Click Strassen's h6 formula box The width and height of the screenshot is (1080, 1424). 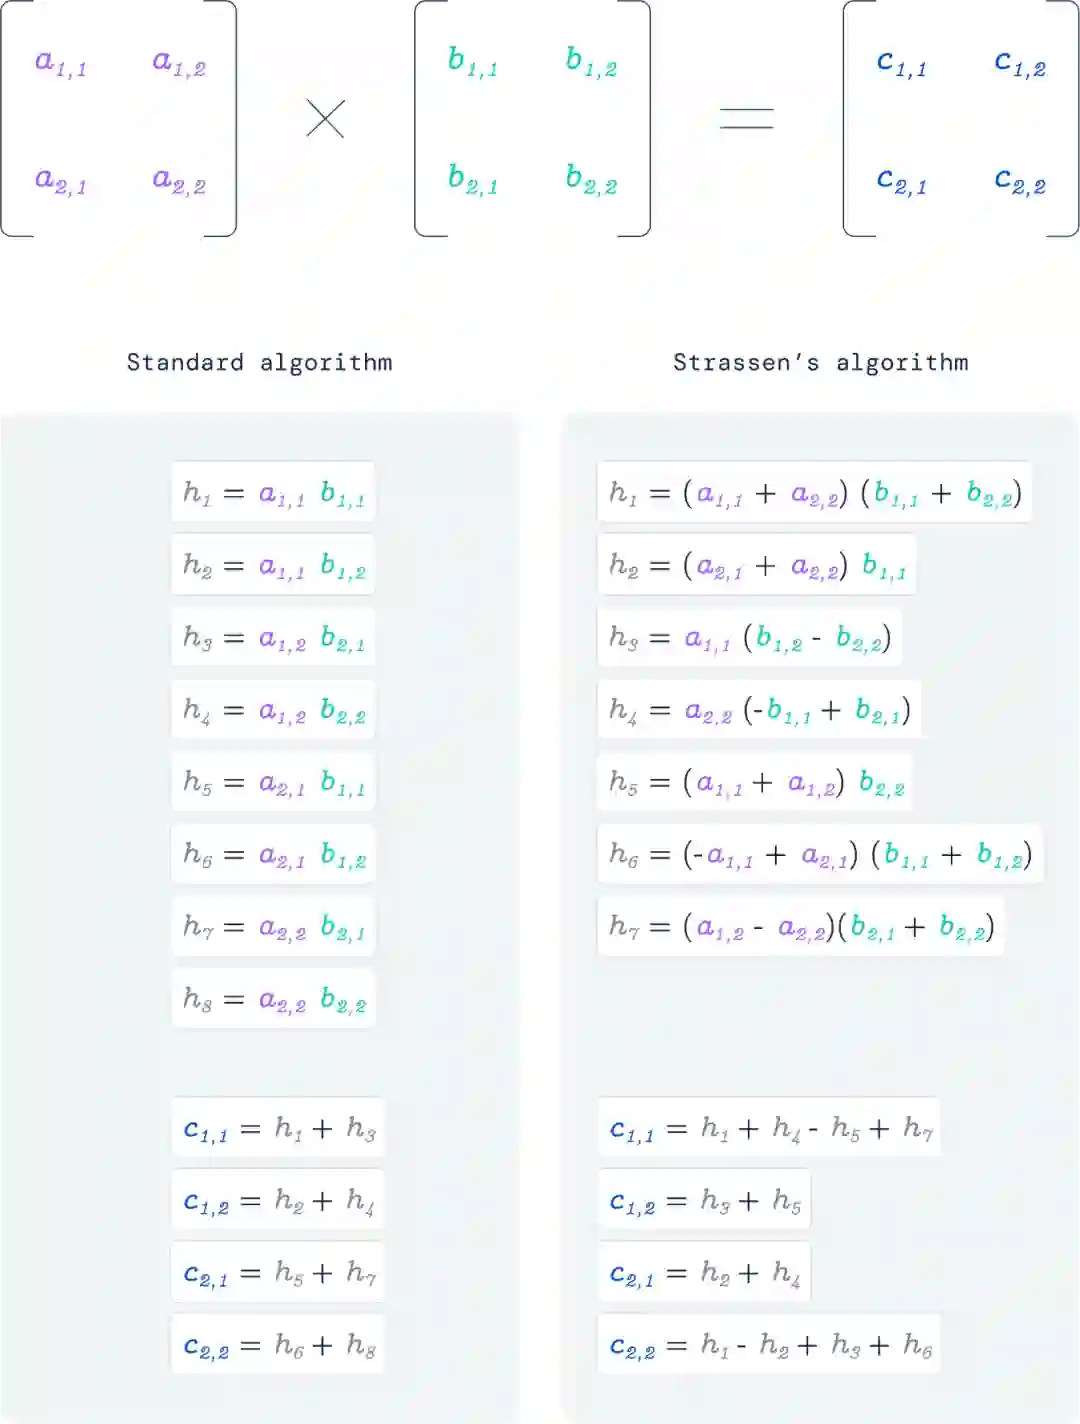820,854
